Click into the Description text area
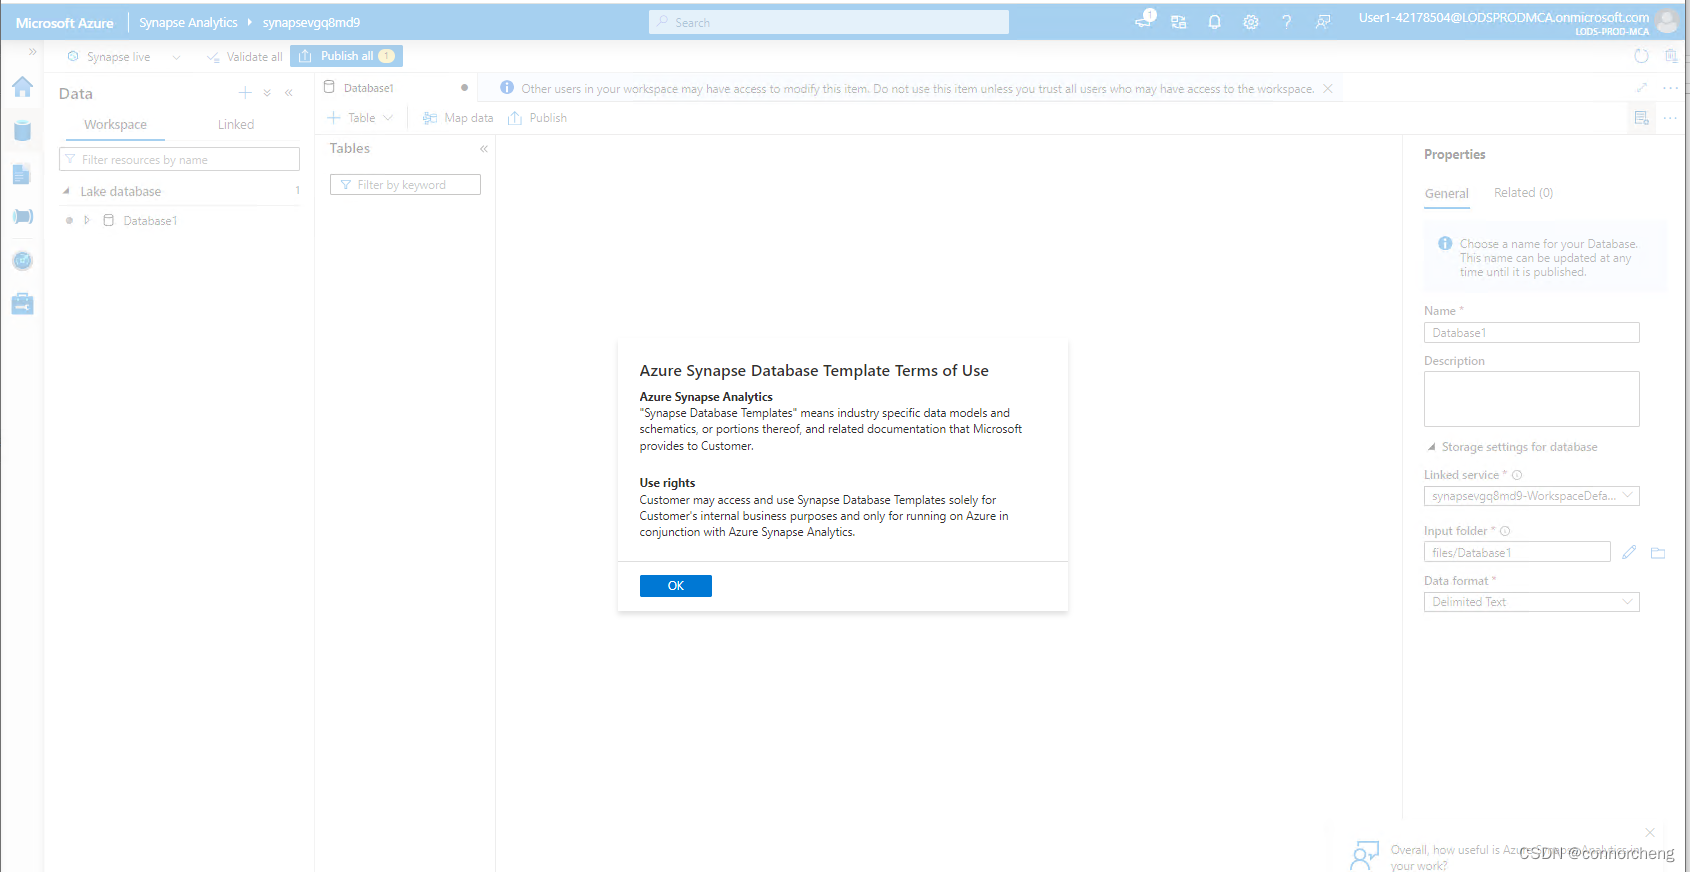This screenshot has height=872, width=1690. [1532, 399]
